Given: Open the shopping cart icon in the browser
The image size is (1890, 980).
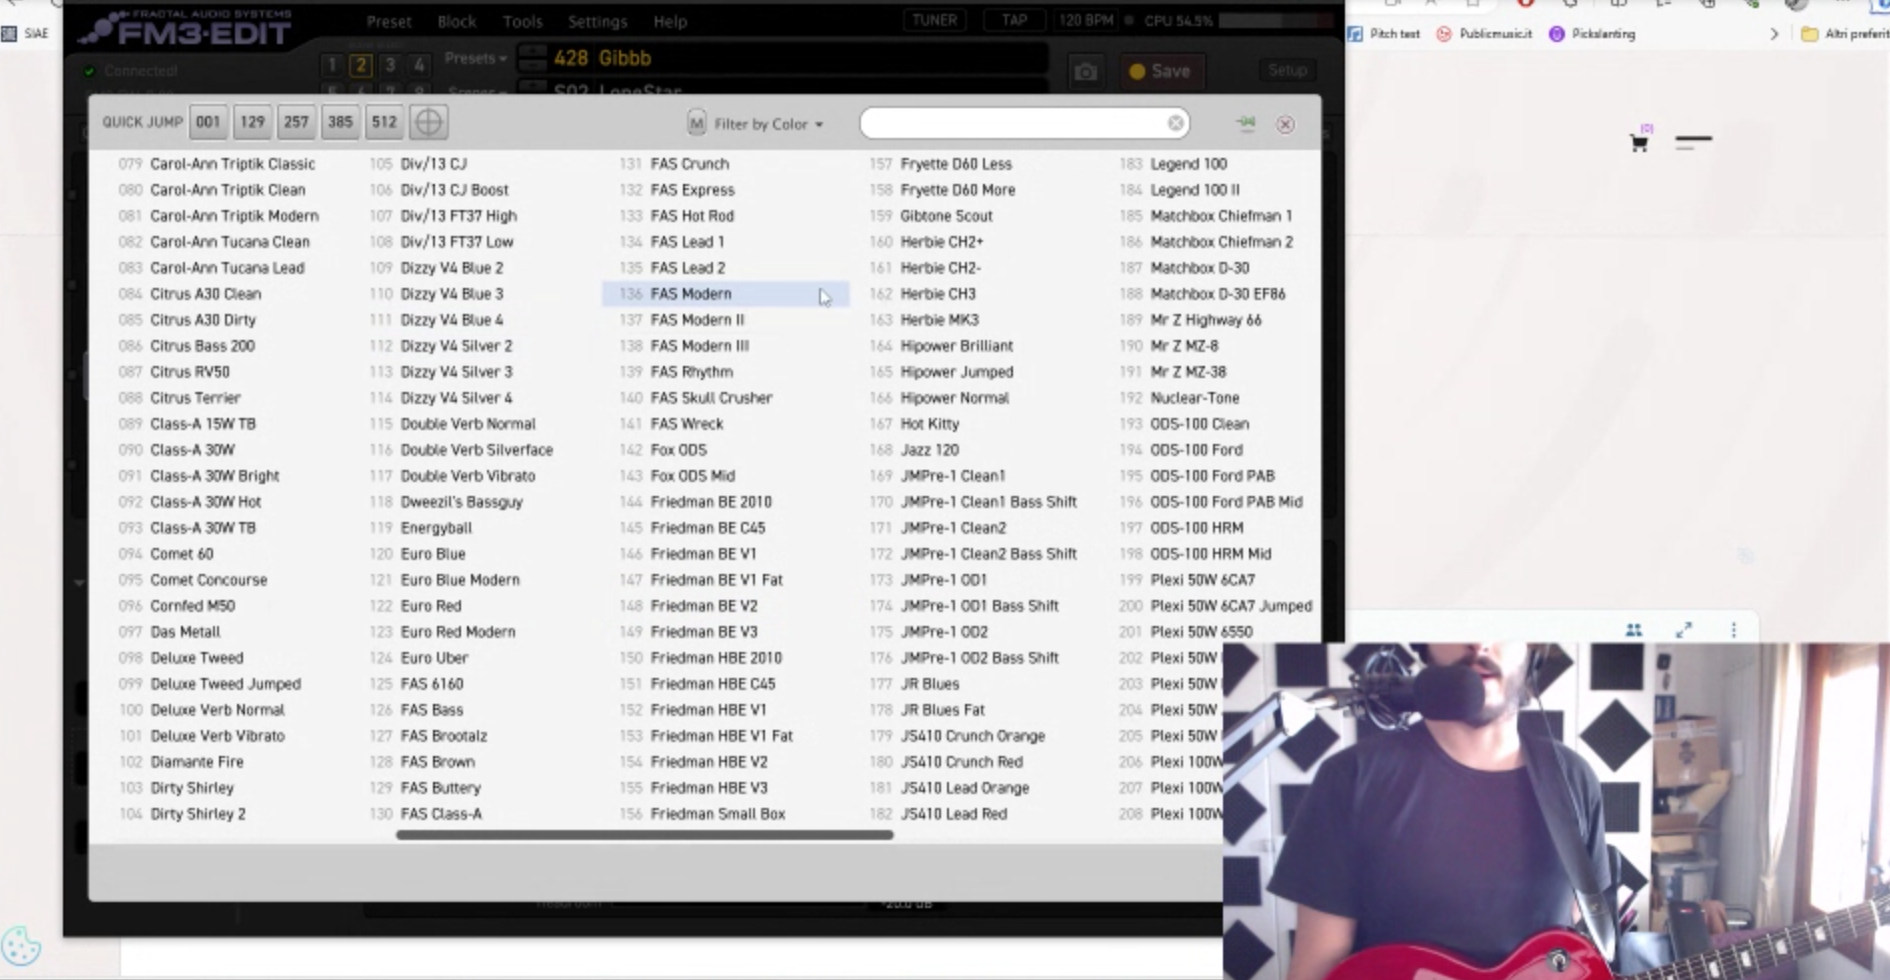Looking at the screenshot, I should click(x=1639, y=142).
